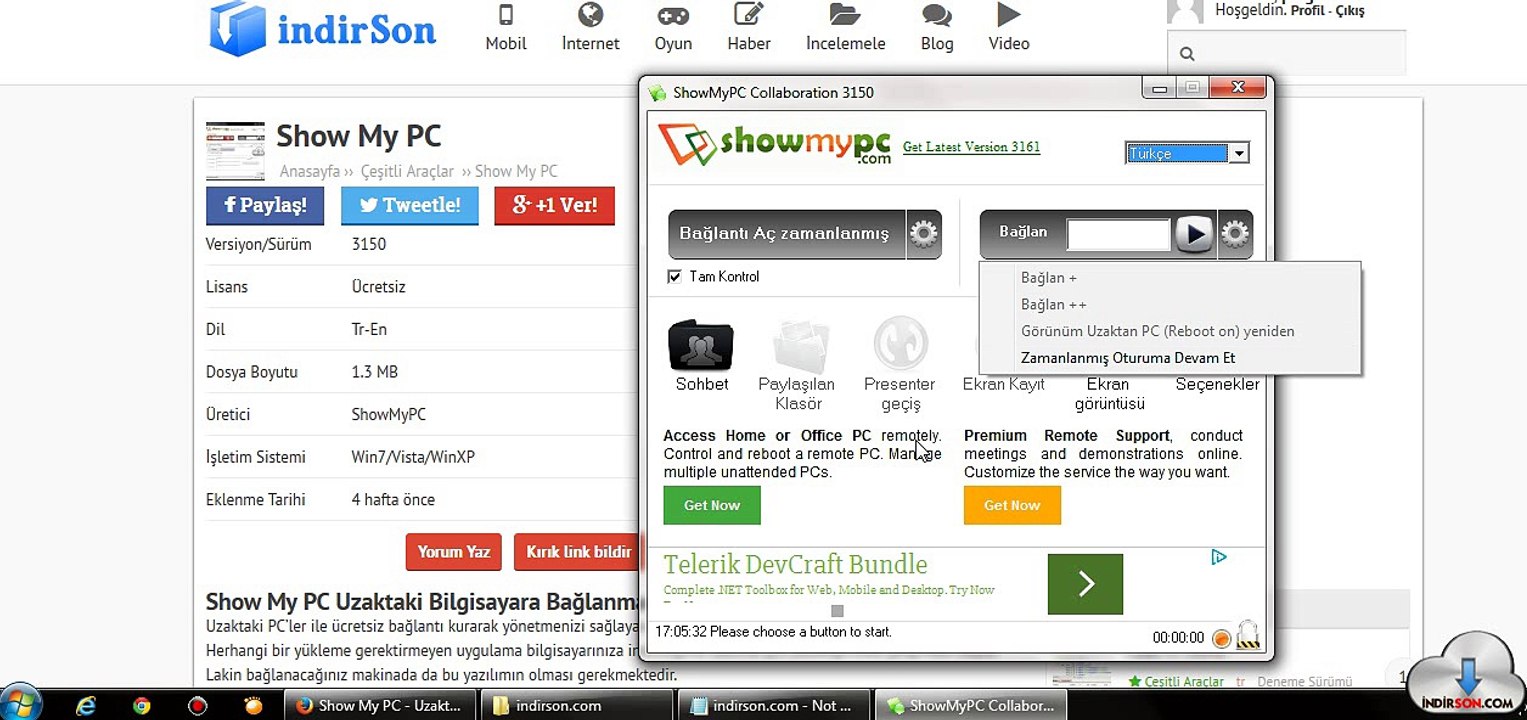1527x720 pixels.
Task: Switch to ShowMyPC Collaboration taskbar window
Action: click(x=970, y=706)
